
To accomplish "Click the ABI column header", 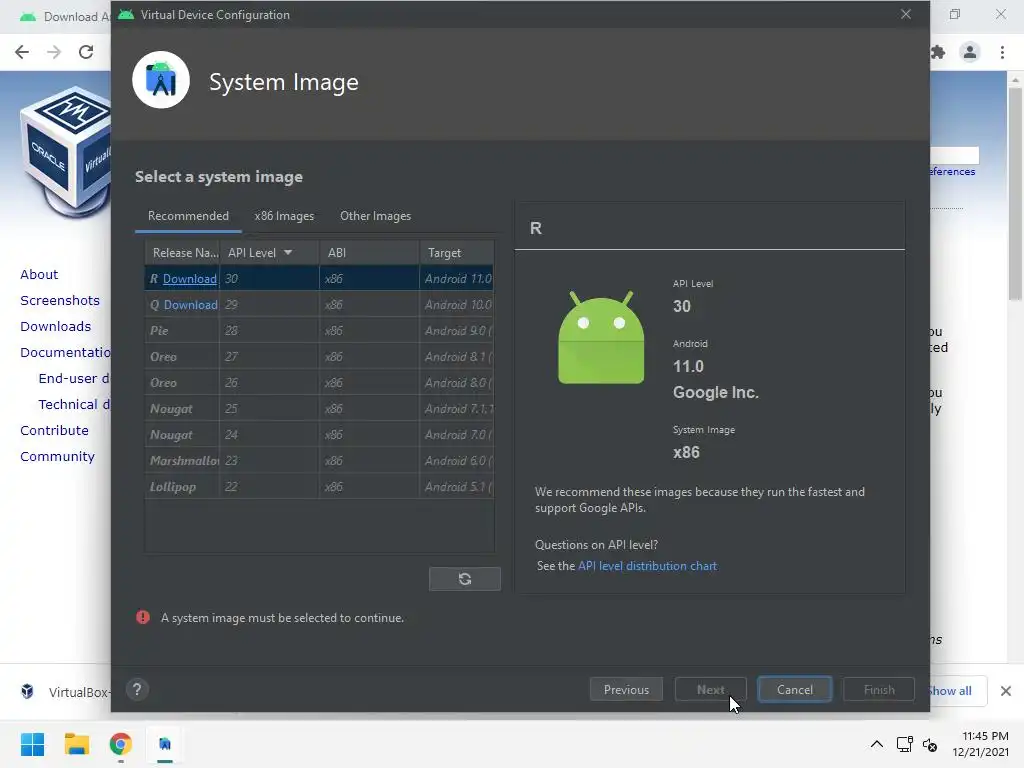I will 369,253.
